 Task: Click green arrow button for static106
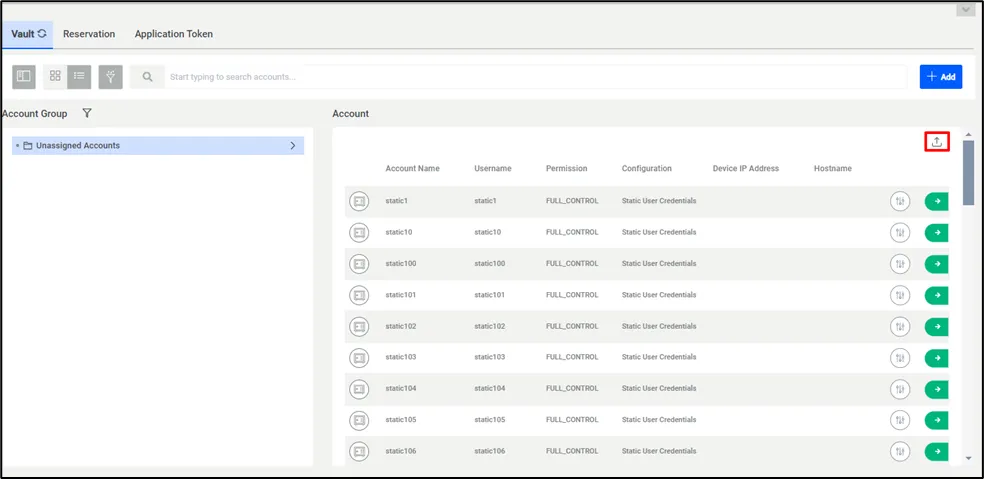pos(936,451)
